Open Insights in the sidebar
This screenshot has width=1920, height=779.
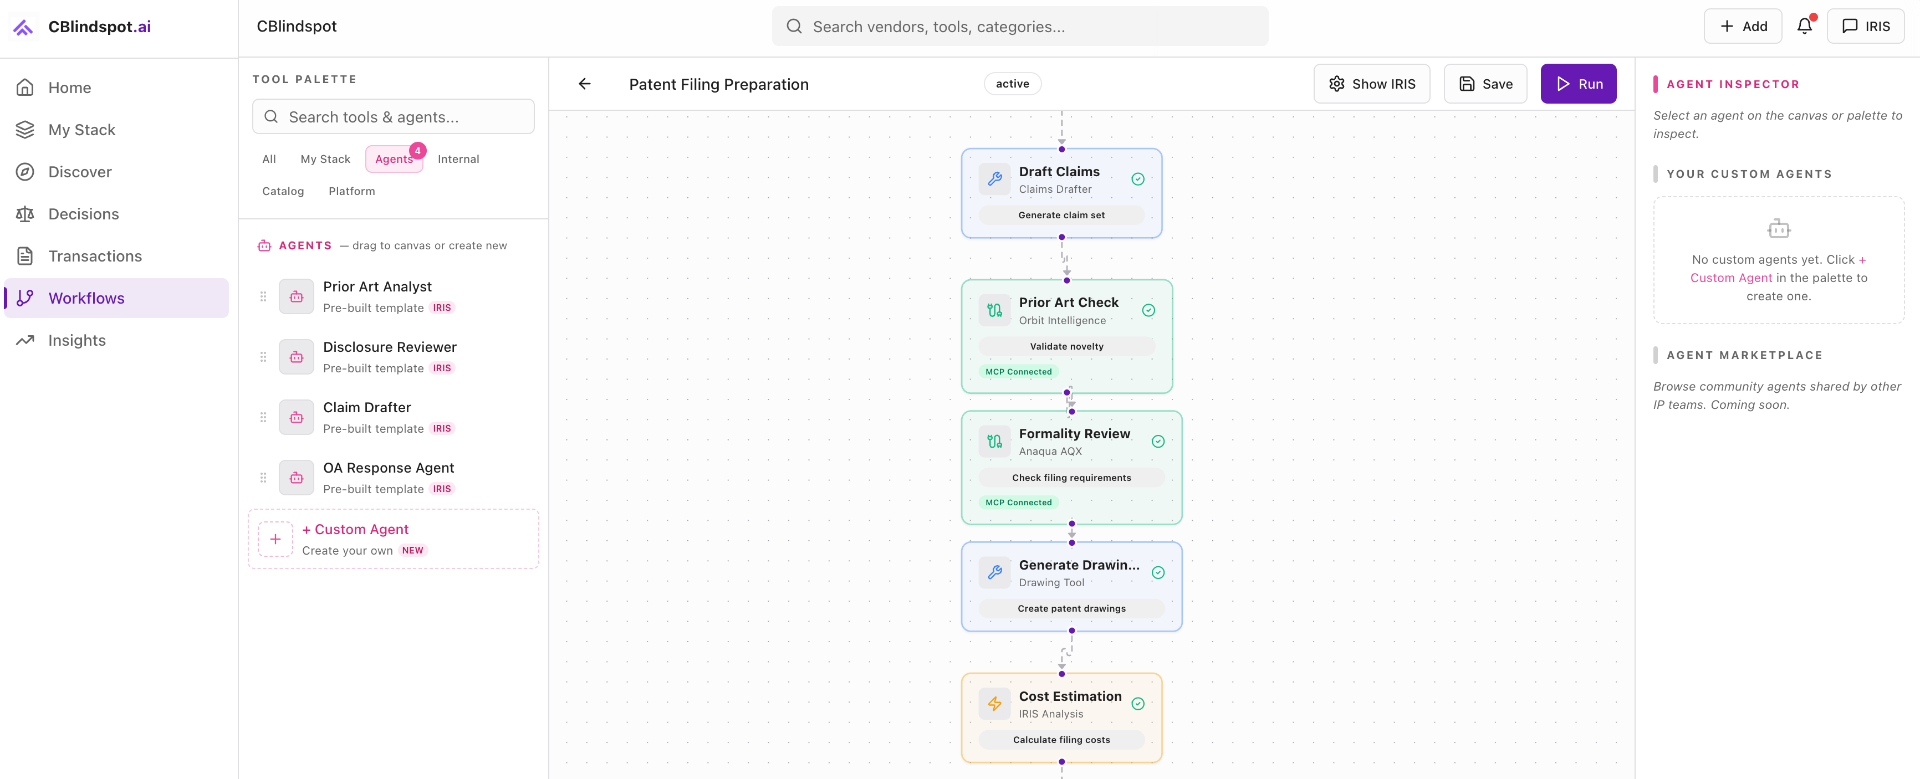pos(77,340)
